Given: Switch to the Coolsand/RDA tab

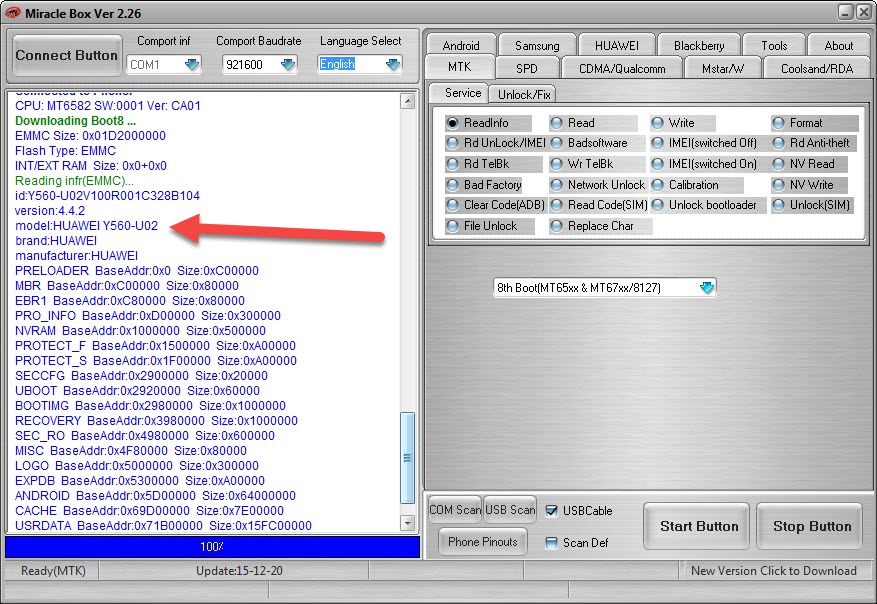Looking at the screenshot, I should [817, 68].
